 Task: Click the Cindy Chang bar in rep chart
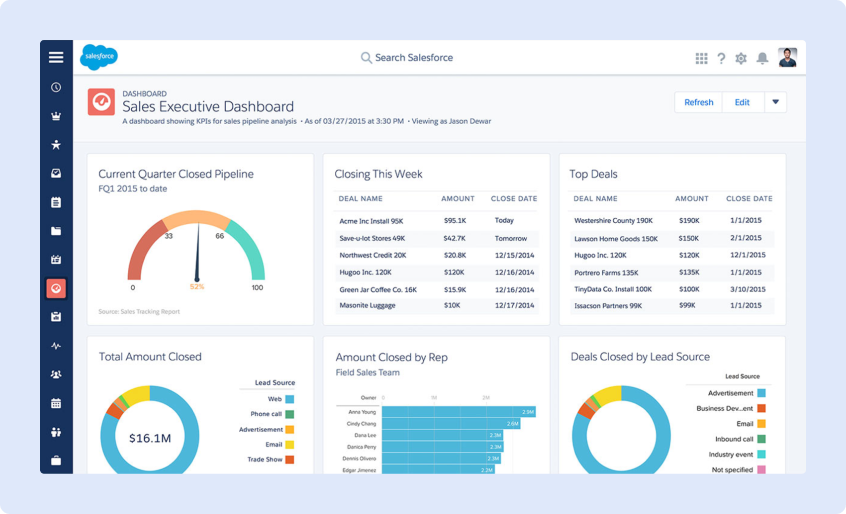pos(451,424)
